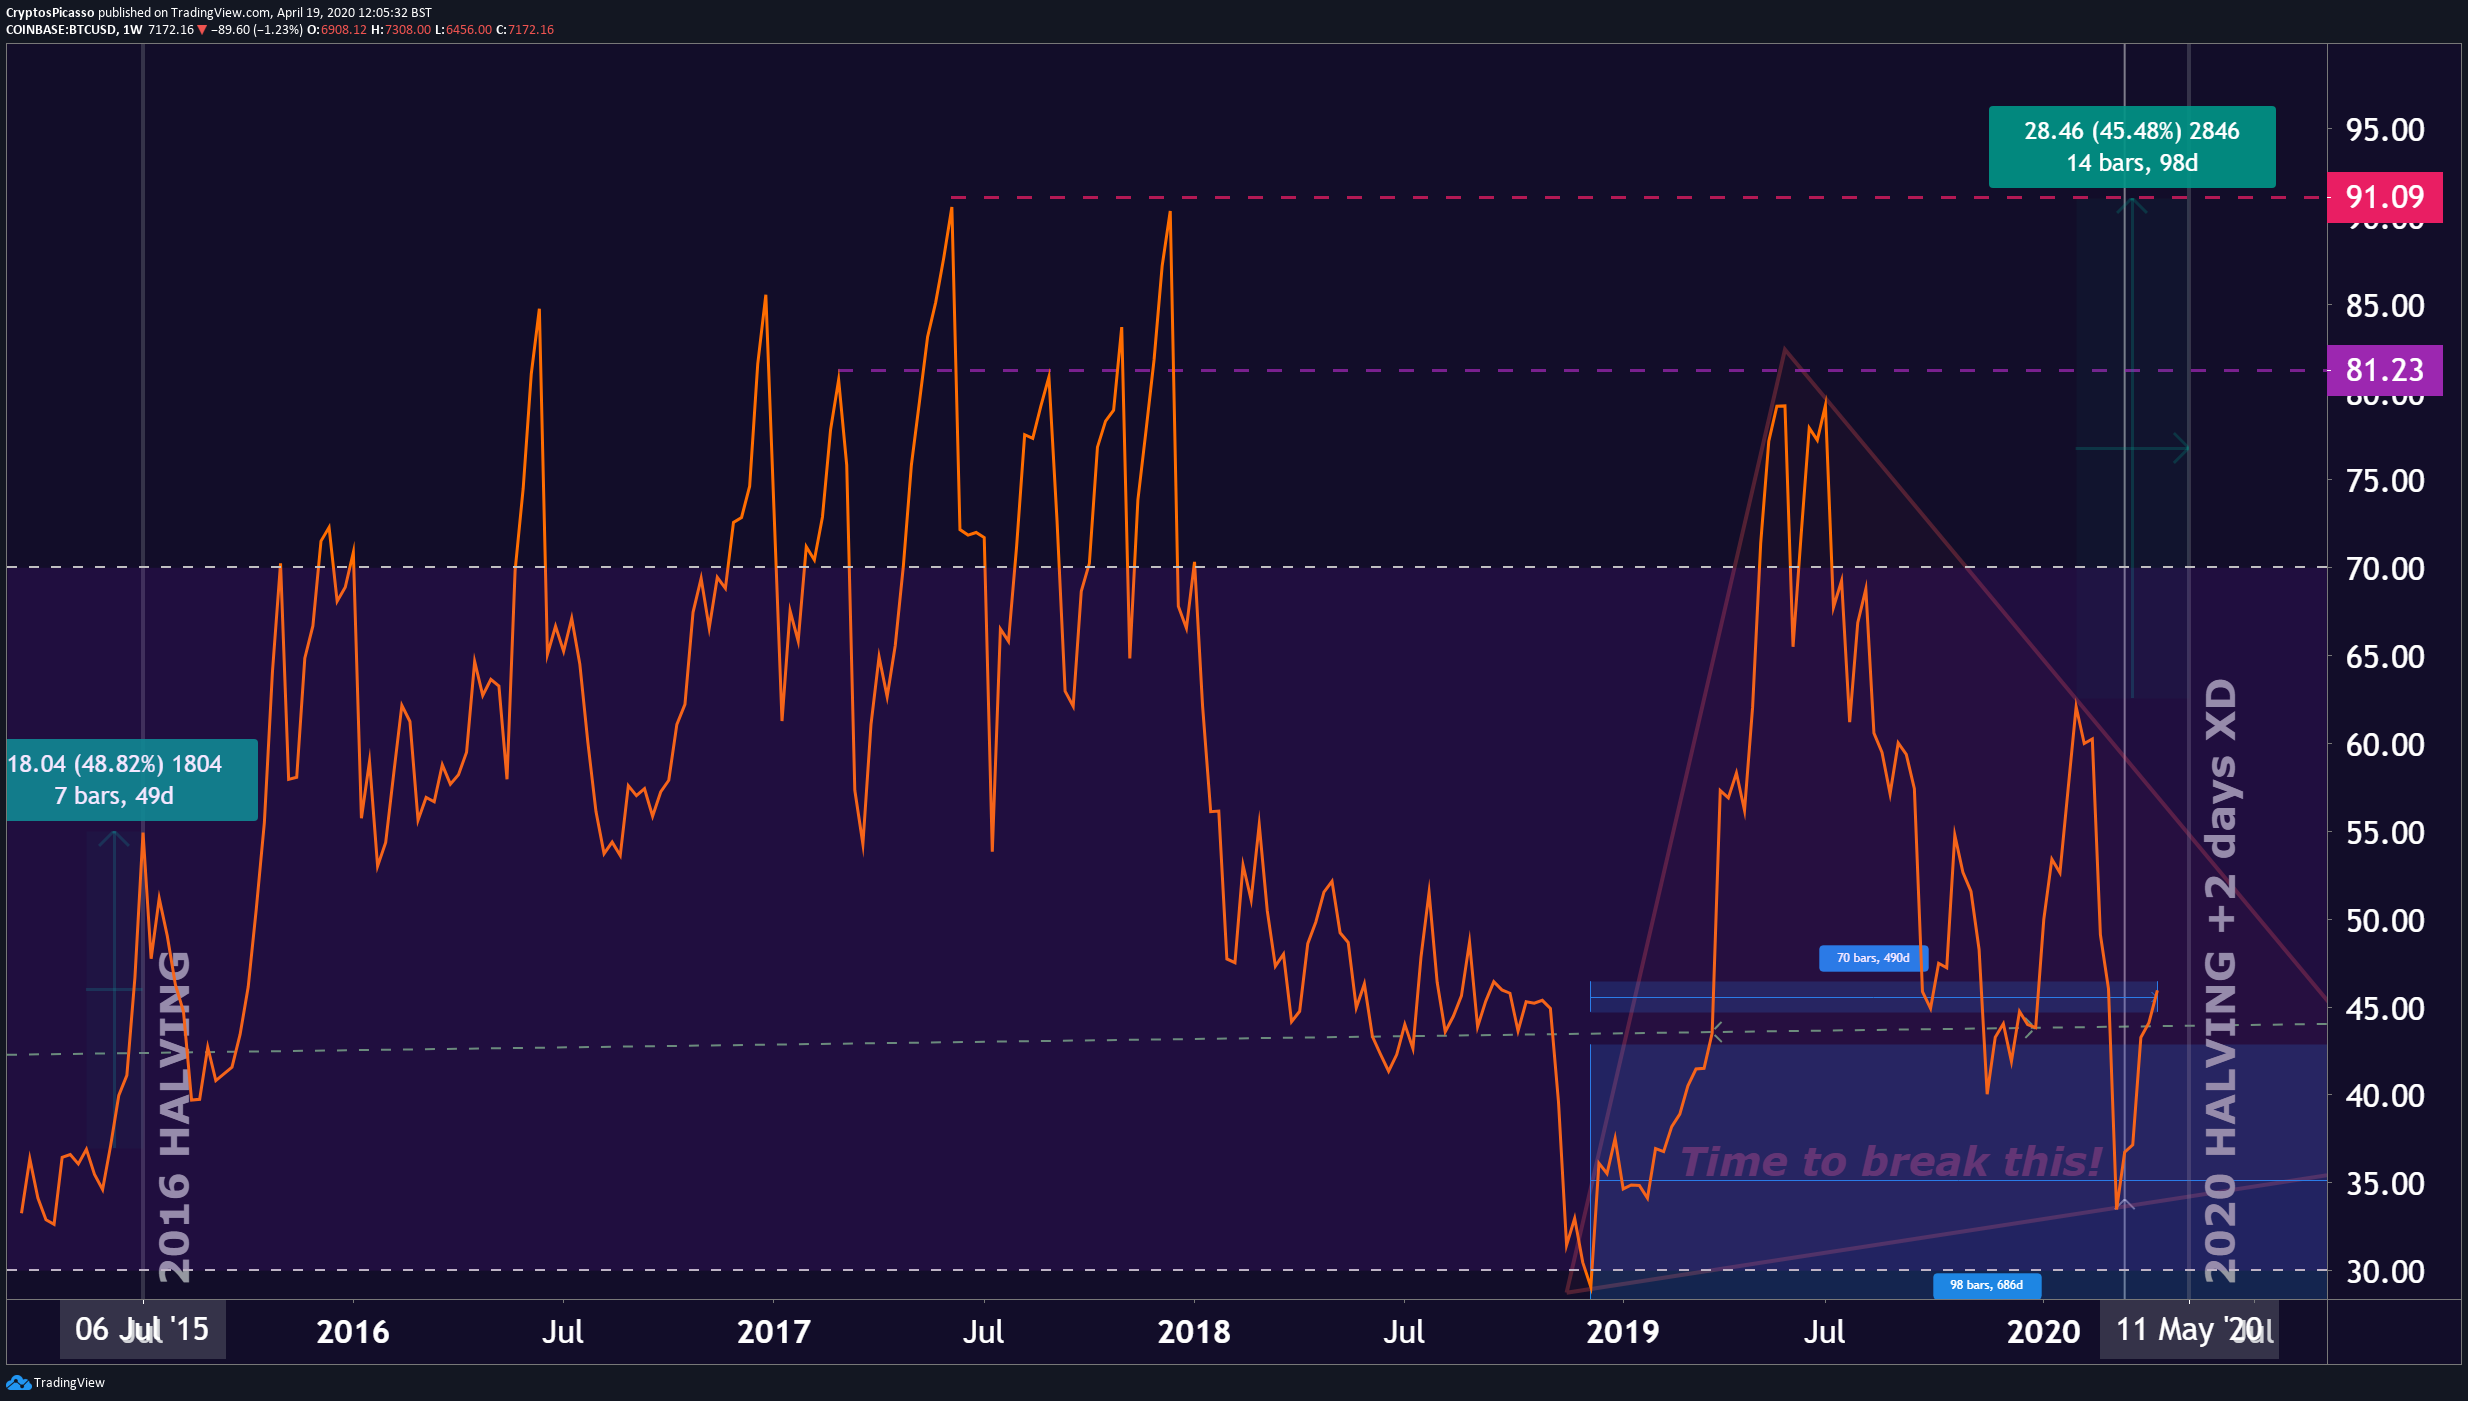Click the '98 bars, 686d' blue label

pyautogui.click(x=1987, y=1285)
